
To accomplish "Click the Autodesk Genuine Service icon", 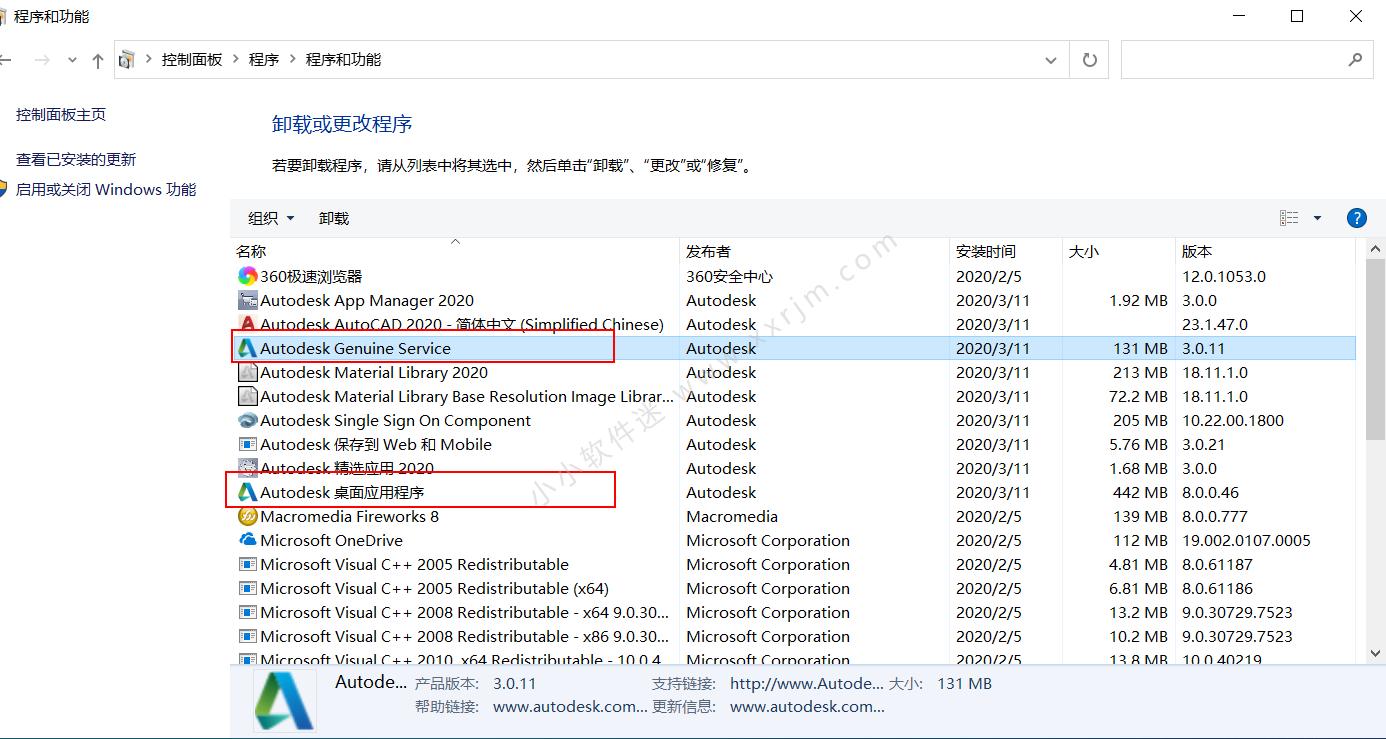I will tap(248, 348).
